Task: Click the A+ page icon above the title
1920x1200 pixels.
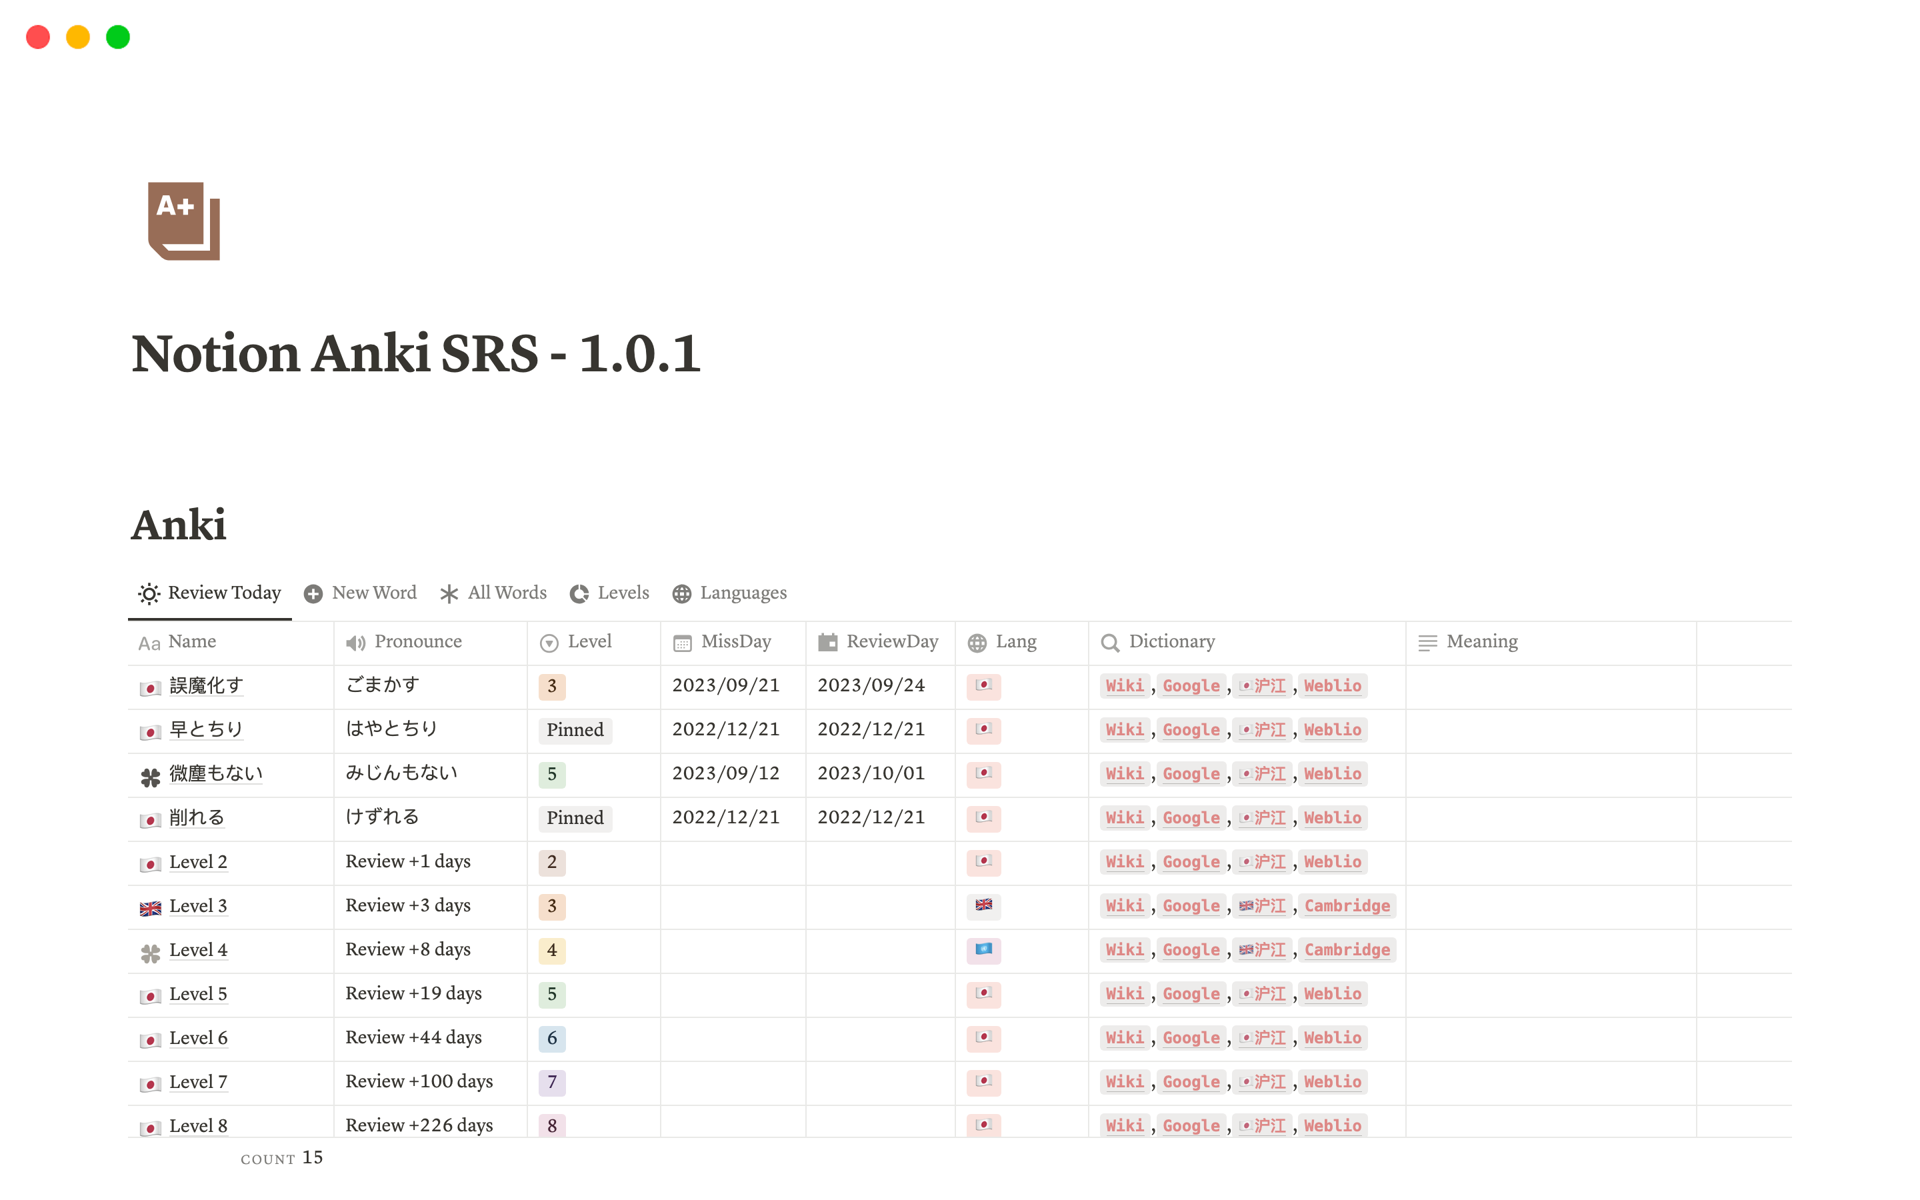Action: 184,221
